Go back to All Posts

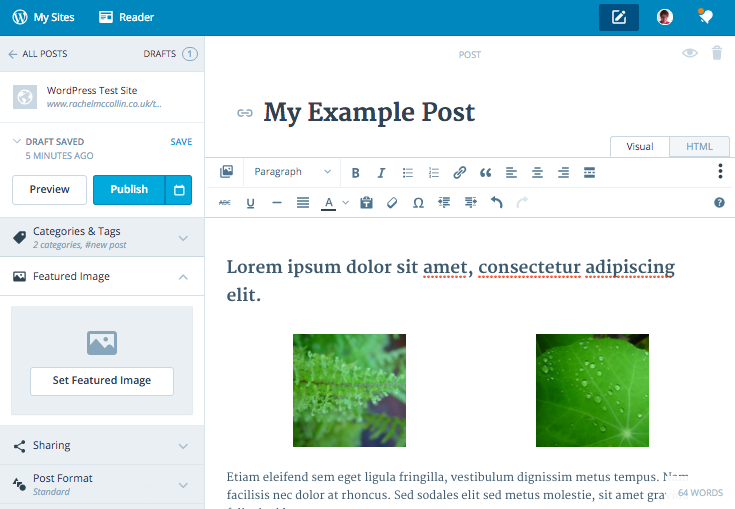(x=38, y=54)
